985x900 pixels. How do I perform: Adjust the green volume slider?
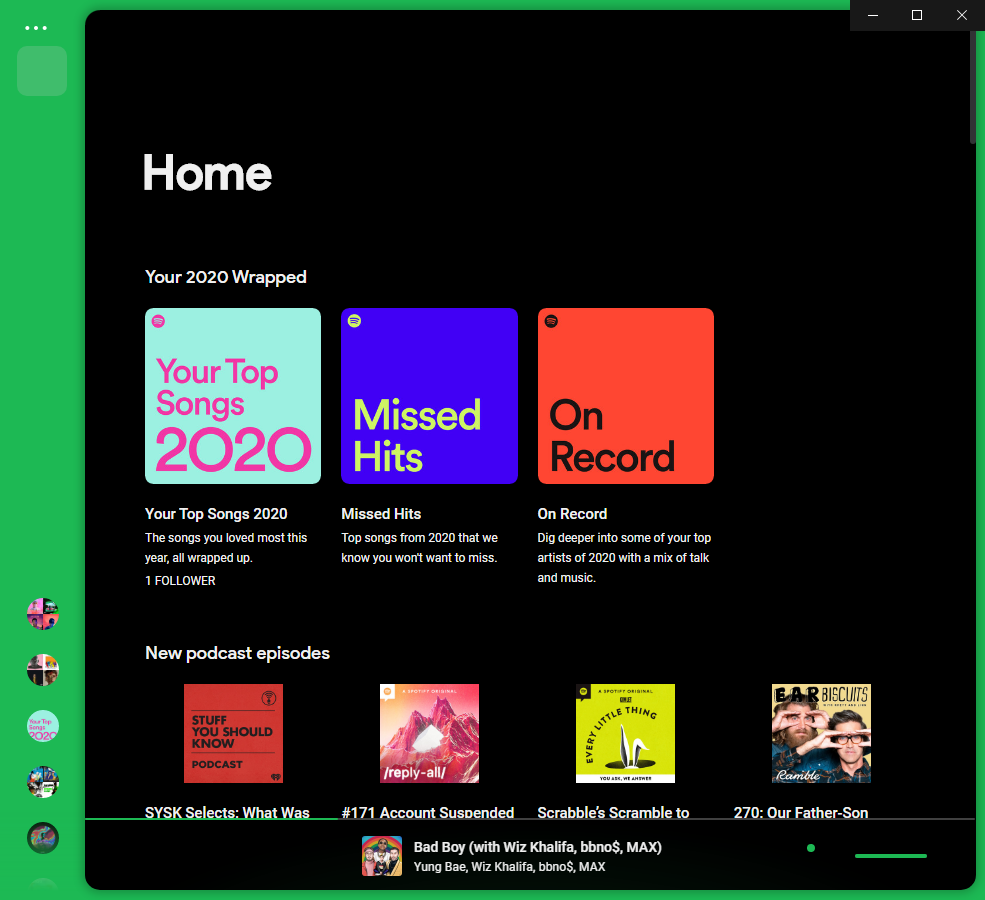[x=890, y=856]
